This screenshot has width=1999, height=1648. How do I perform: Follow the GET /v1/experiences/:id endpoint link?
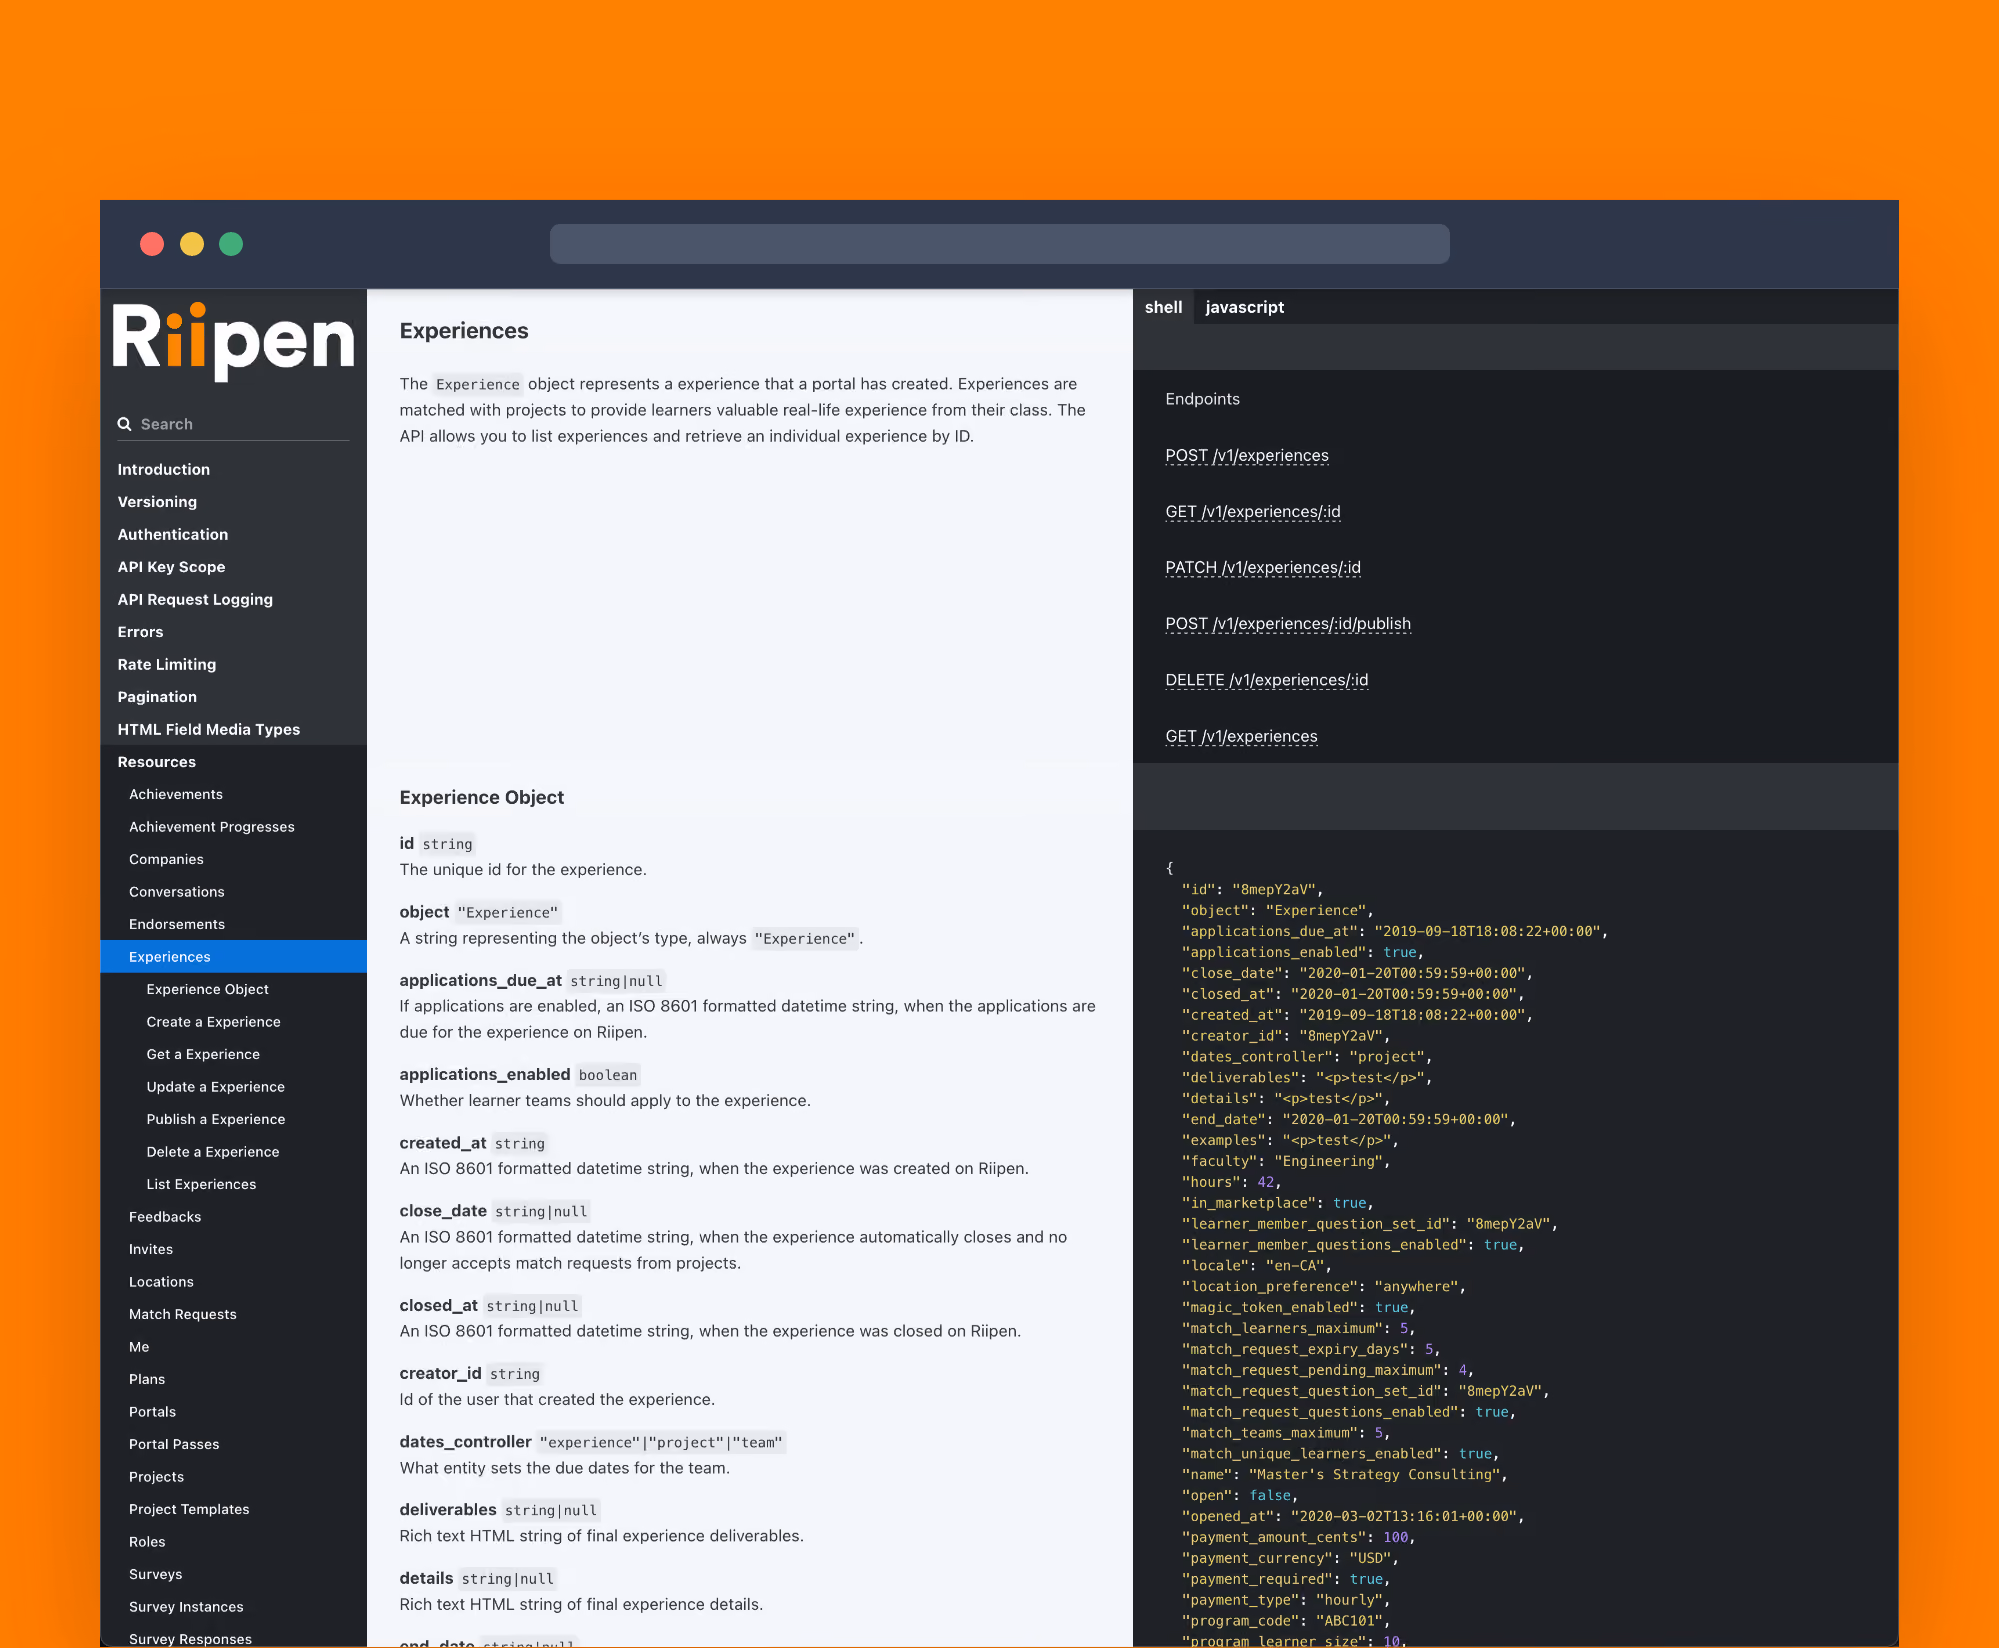[1252, 512]
